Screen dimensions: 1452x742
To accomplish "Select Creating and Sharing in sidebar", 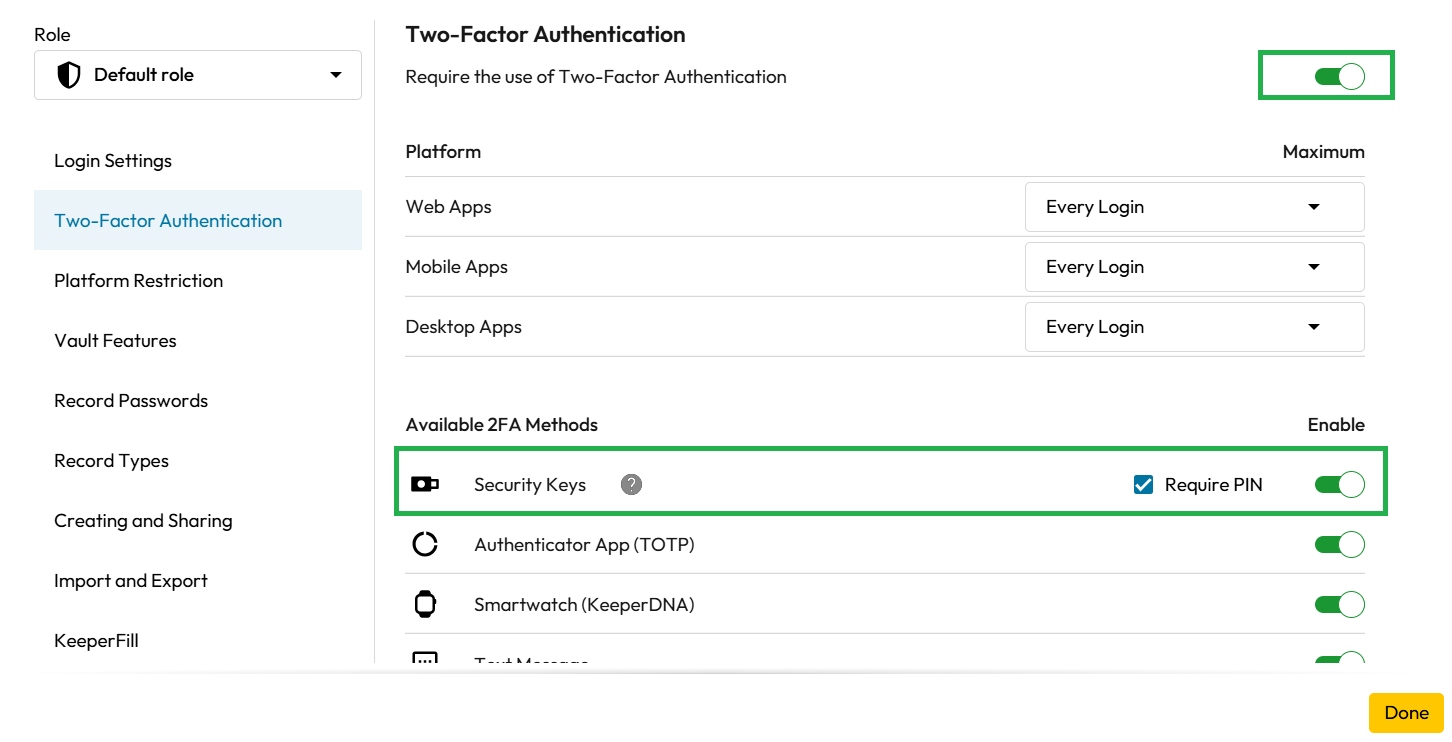I will (x=143, y=521).
